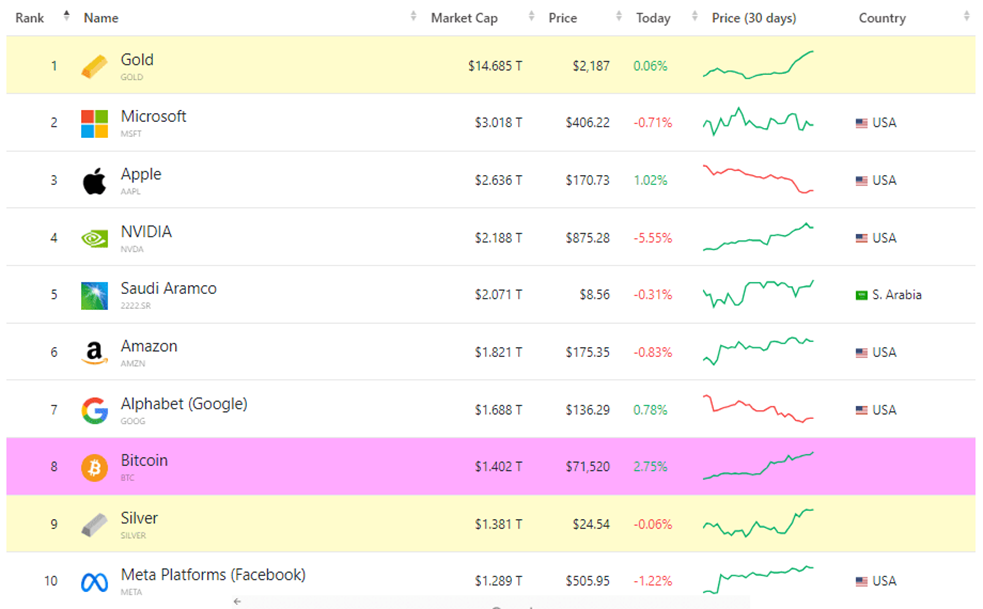This screenshot has height=609, width=983.
Task: Click the Country column header
Action: [x=882, y=18]
